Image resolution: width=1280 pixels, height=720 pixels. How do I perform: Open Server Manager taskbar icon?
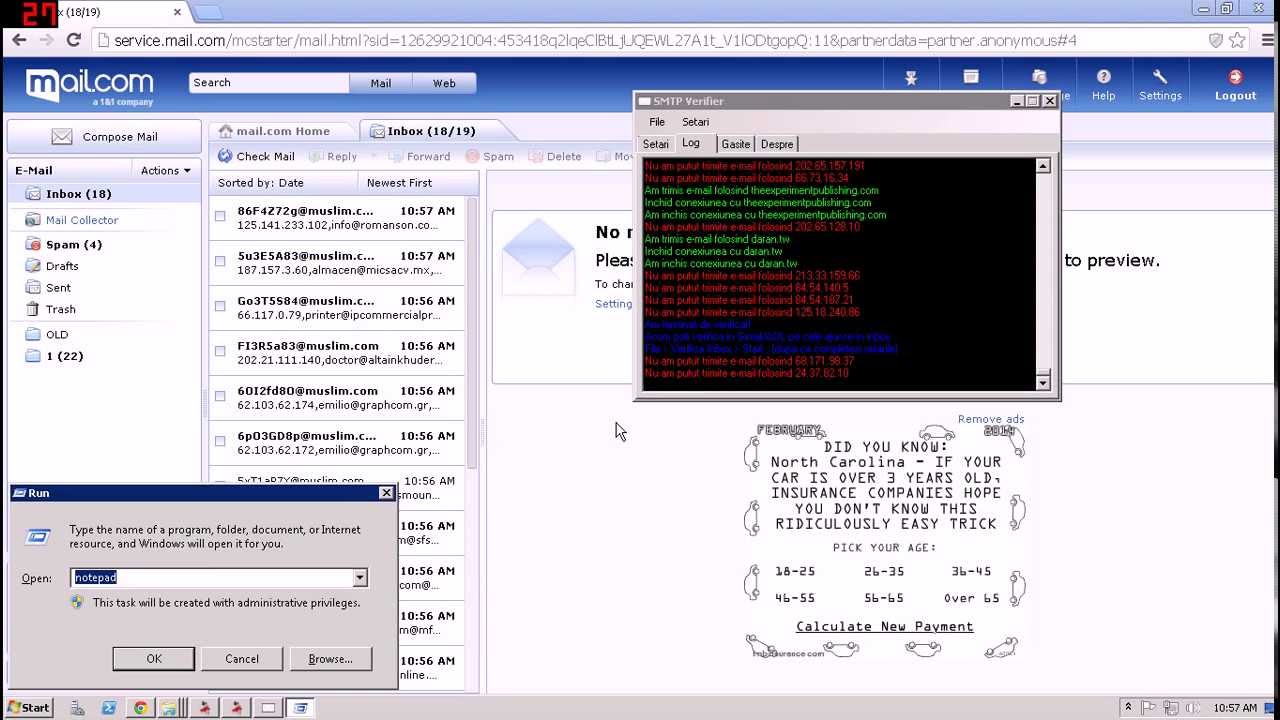(77, 708)
